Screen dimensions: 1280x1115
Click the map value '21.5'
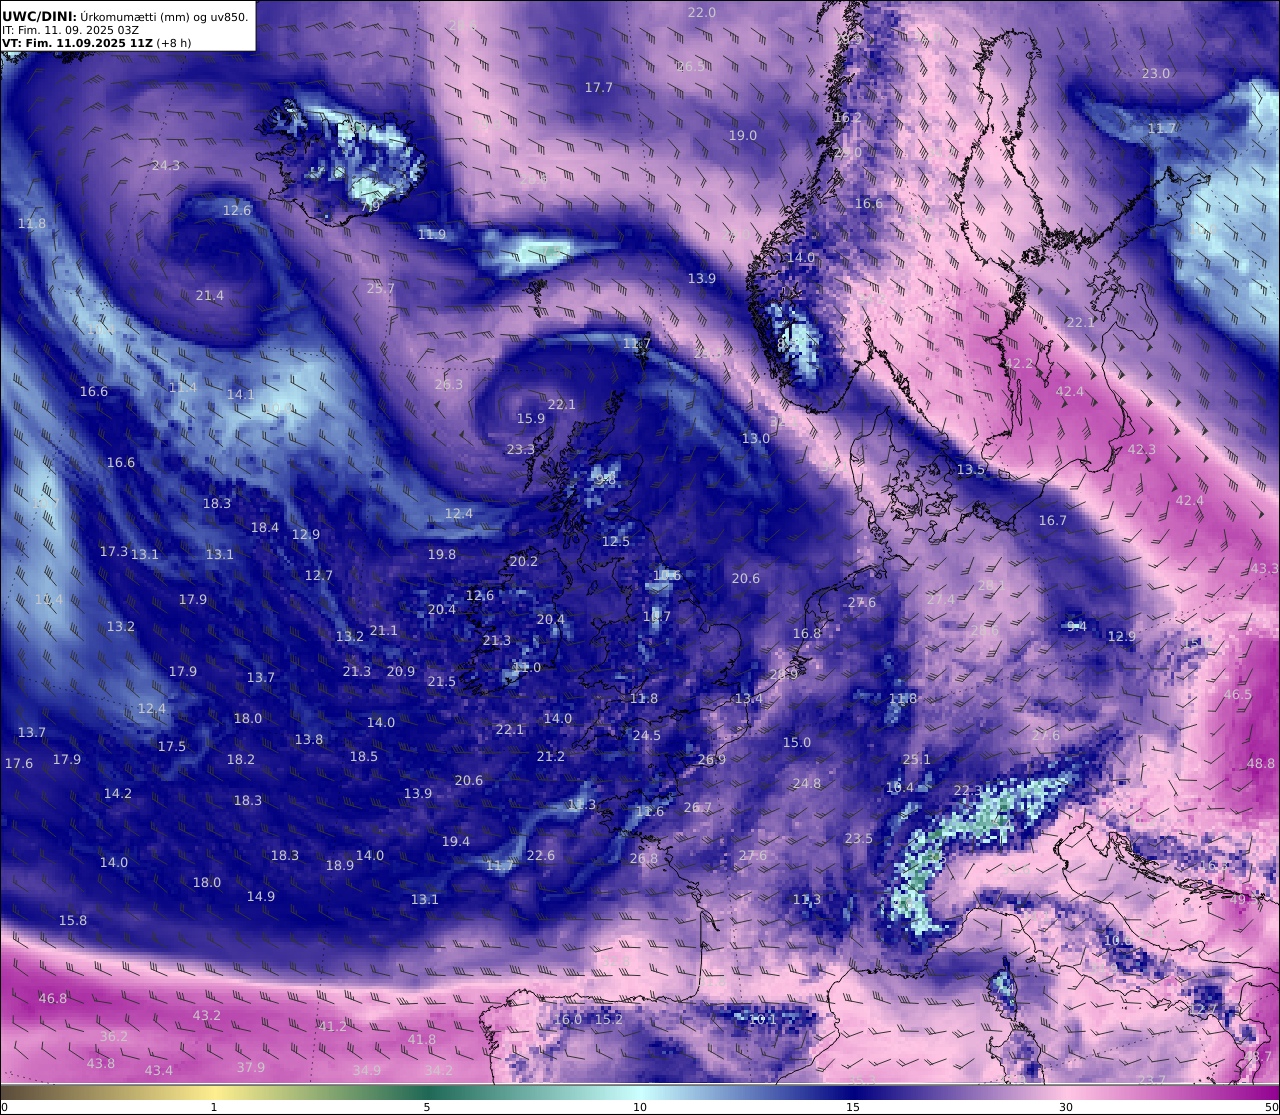[442, 681]
